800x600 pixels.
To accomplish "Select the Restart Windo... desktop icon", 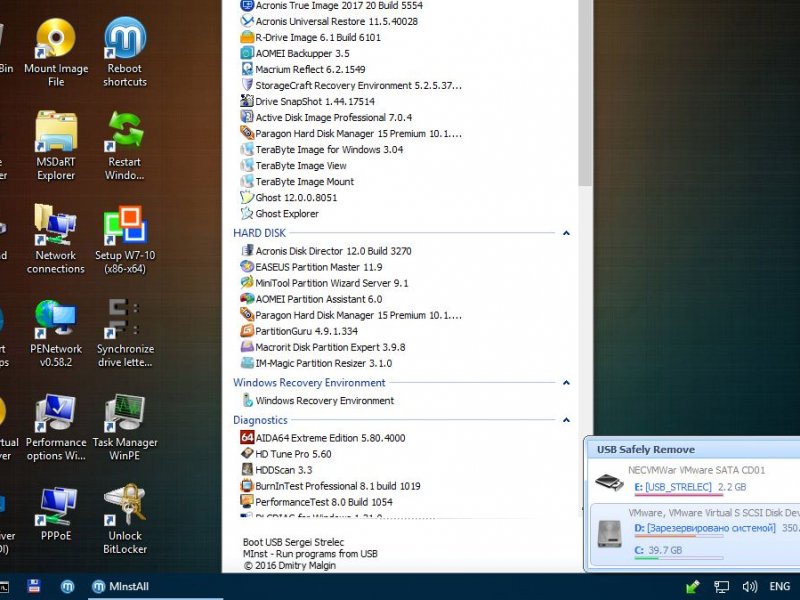I will pyautogui.click(x=125, y=146).
